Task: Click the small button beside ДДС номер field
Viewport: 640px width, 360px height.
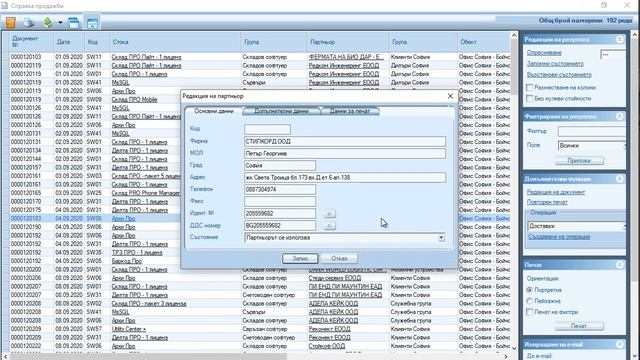Action: pyautogui.click(x=329, y=225)
